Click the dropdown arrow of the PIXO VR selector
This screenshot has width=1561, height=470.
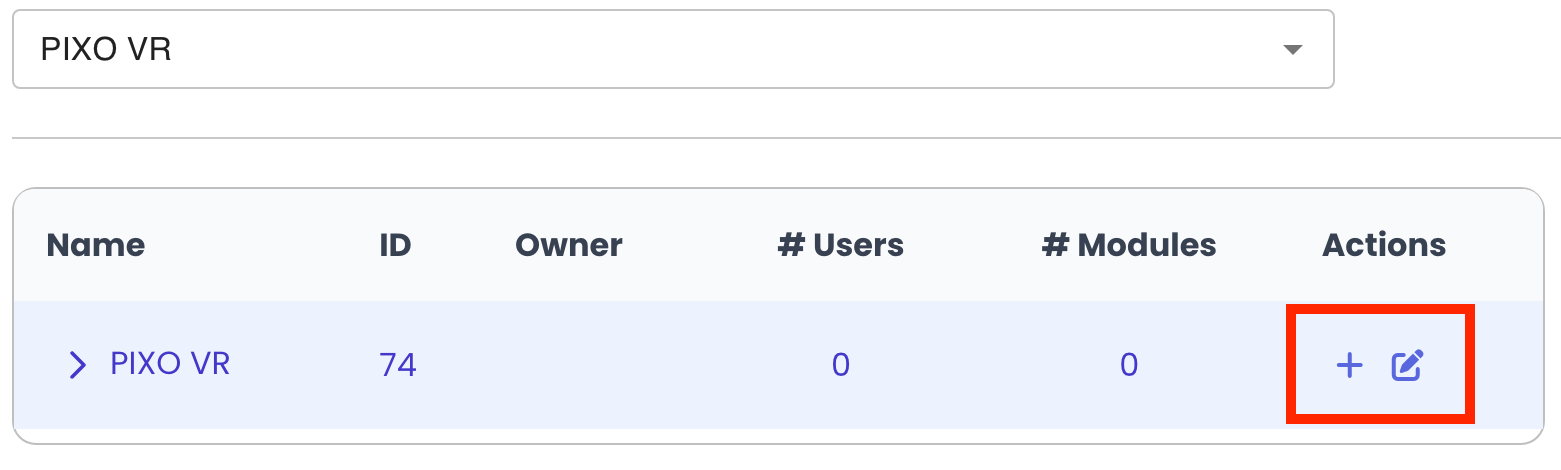[1292, 49]
